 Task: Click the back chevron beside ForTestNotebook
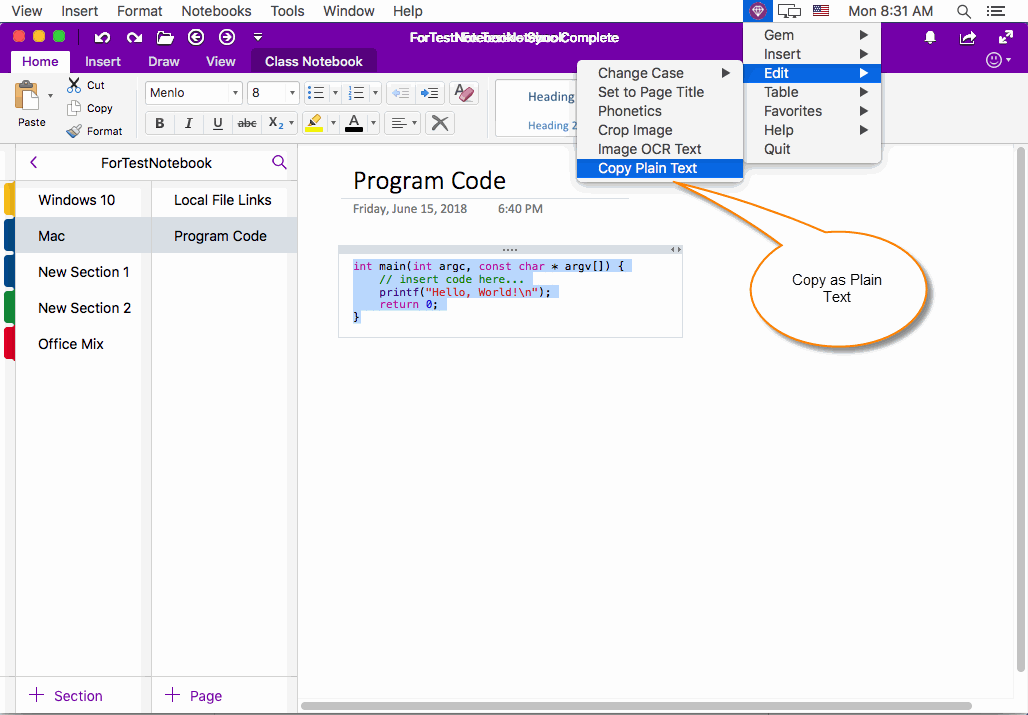(x=34, y=163)
